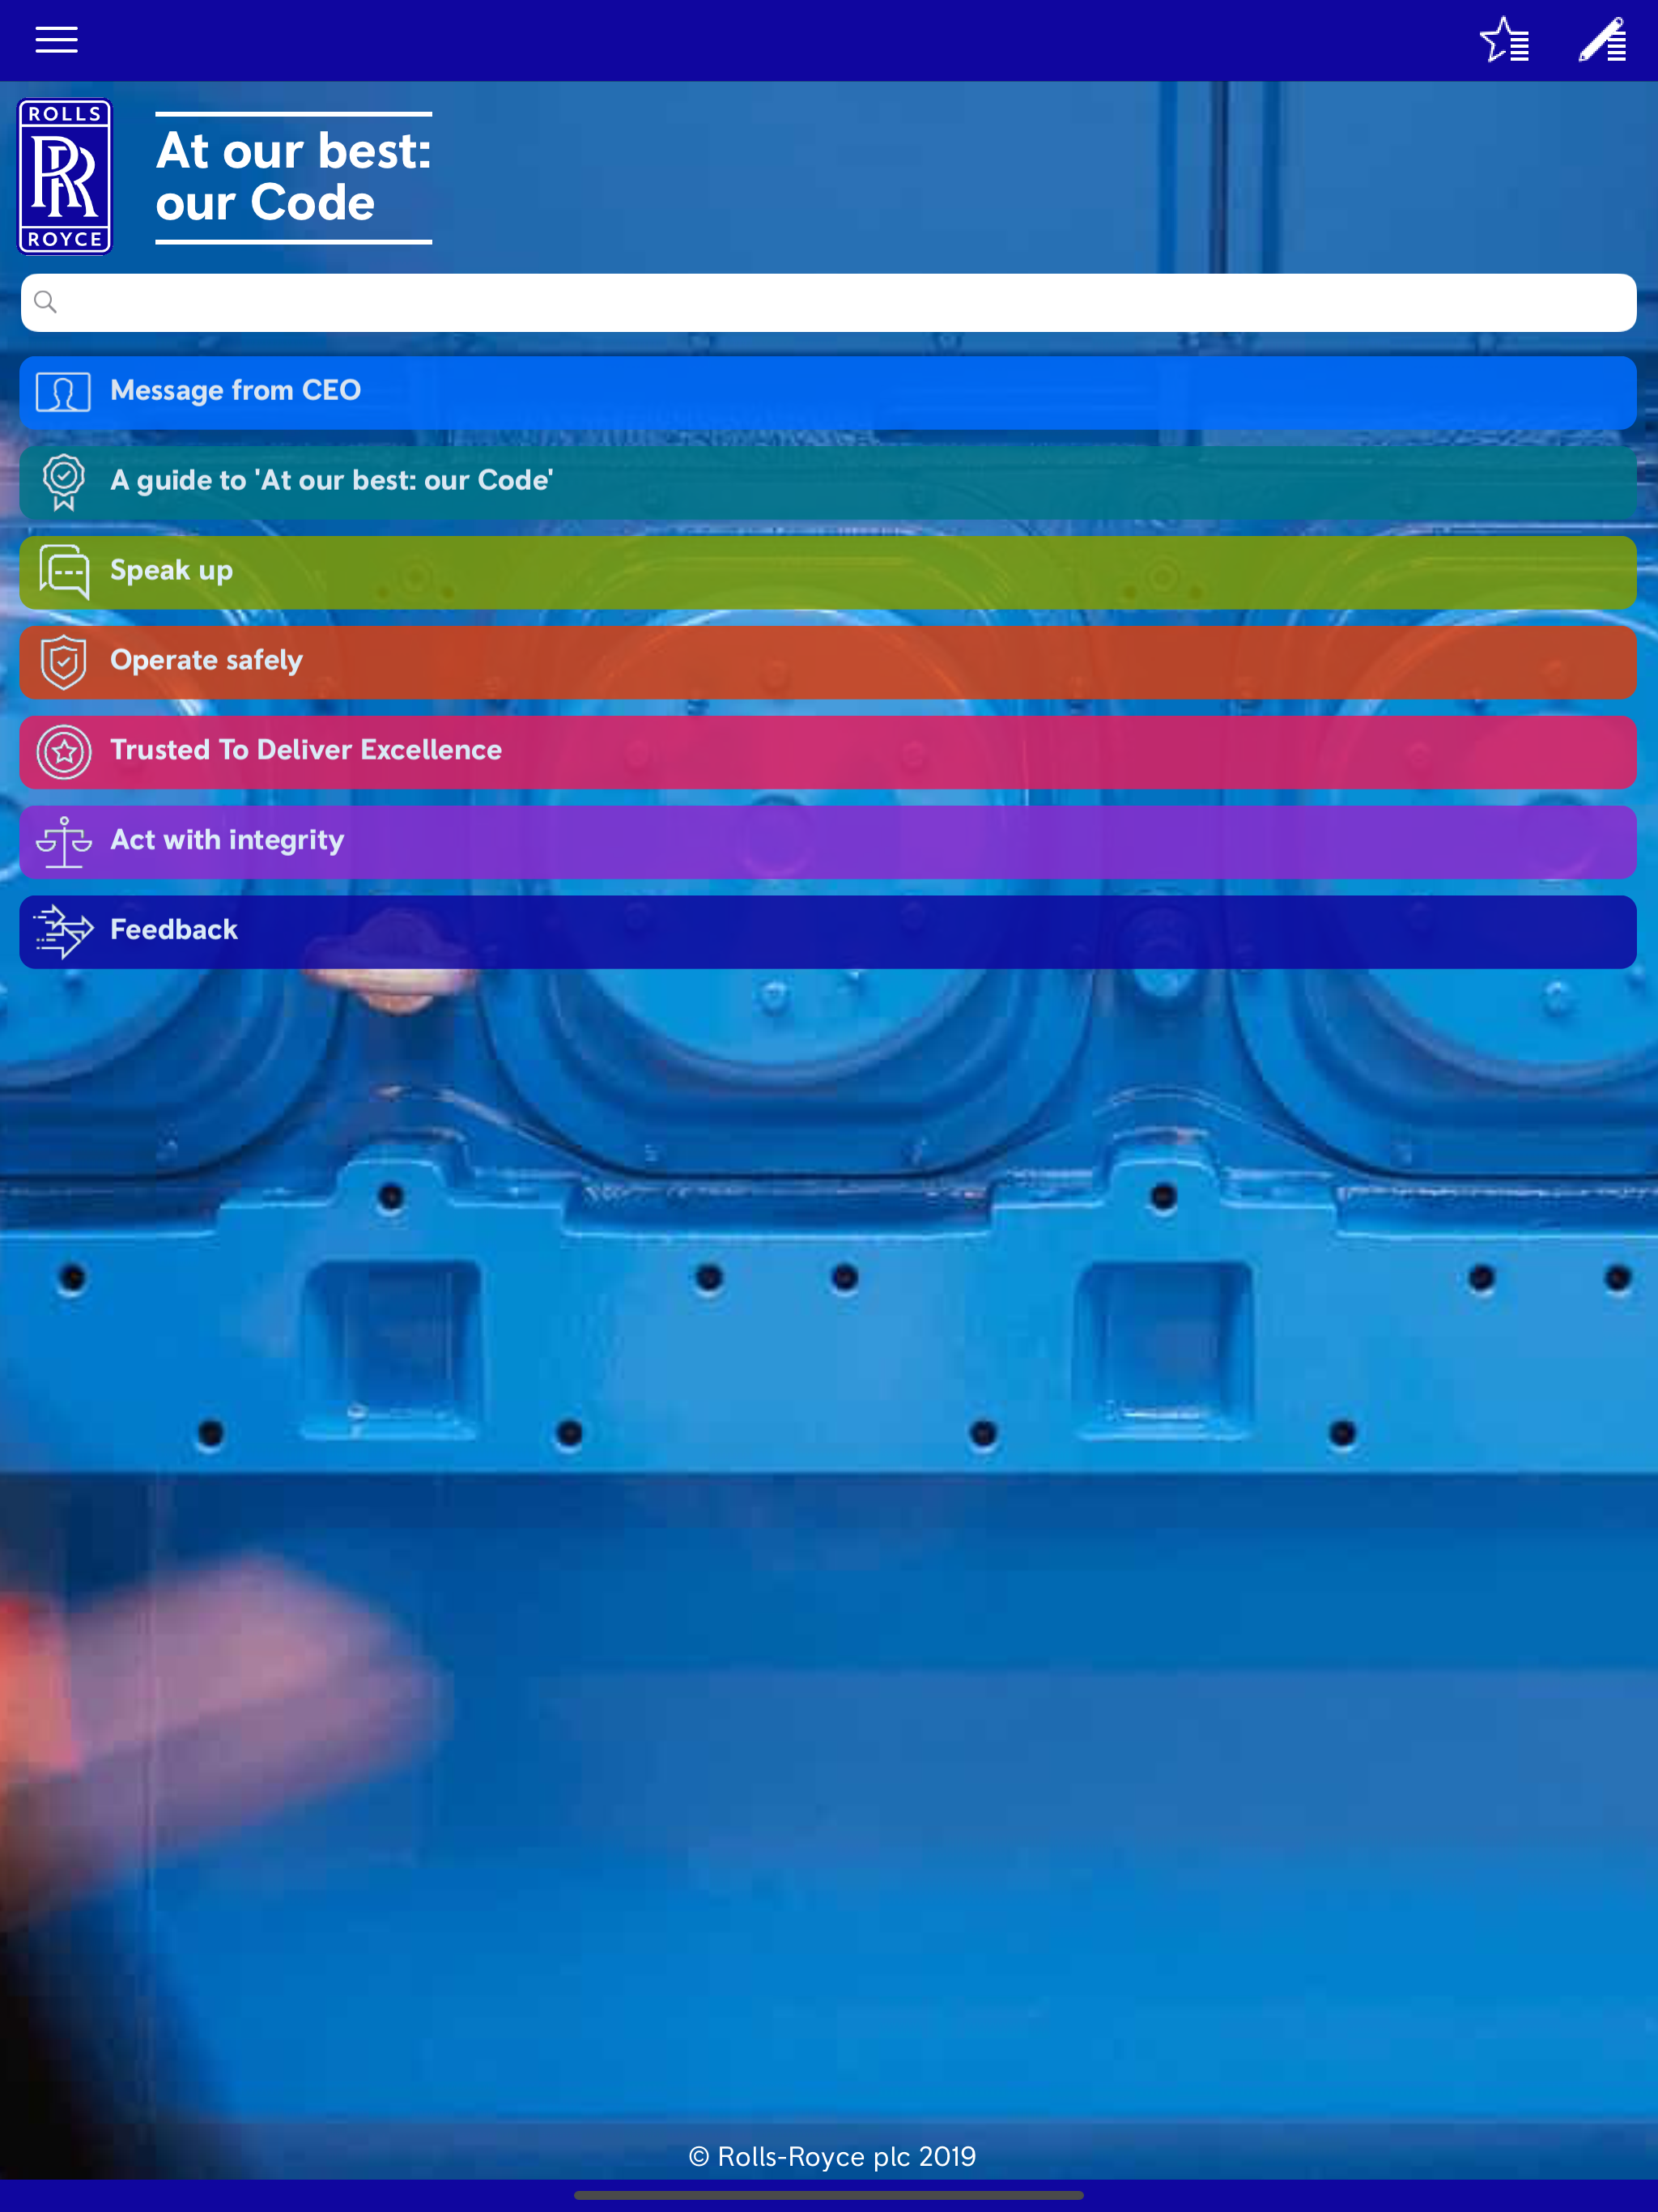Click the magnifying glass search icon

coord(45,302)
